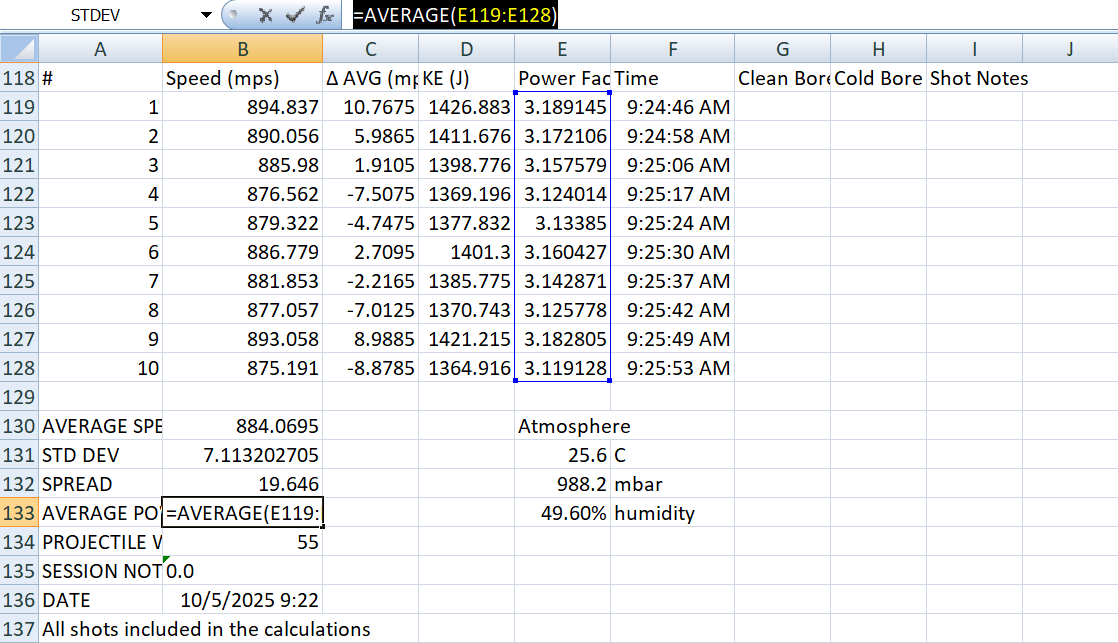Select row 118 header
Screen dimensions: 1118x643
(19, 79)
